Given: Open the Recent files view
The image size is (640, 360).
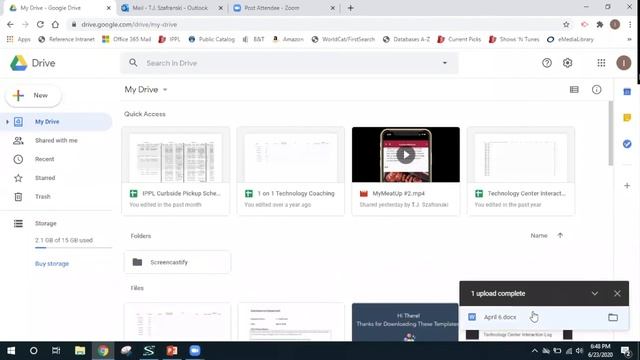Looking at the screenshot, I should [x=44, y=159].
